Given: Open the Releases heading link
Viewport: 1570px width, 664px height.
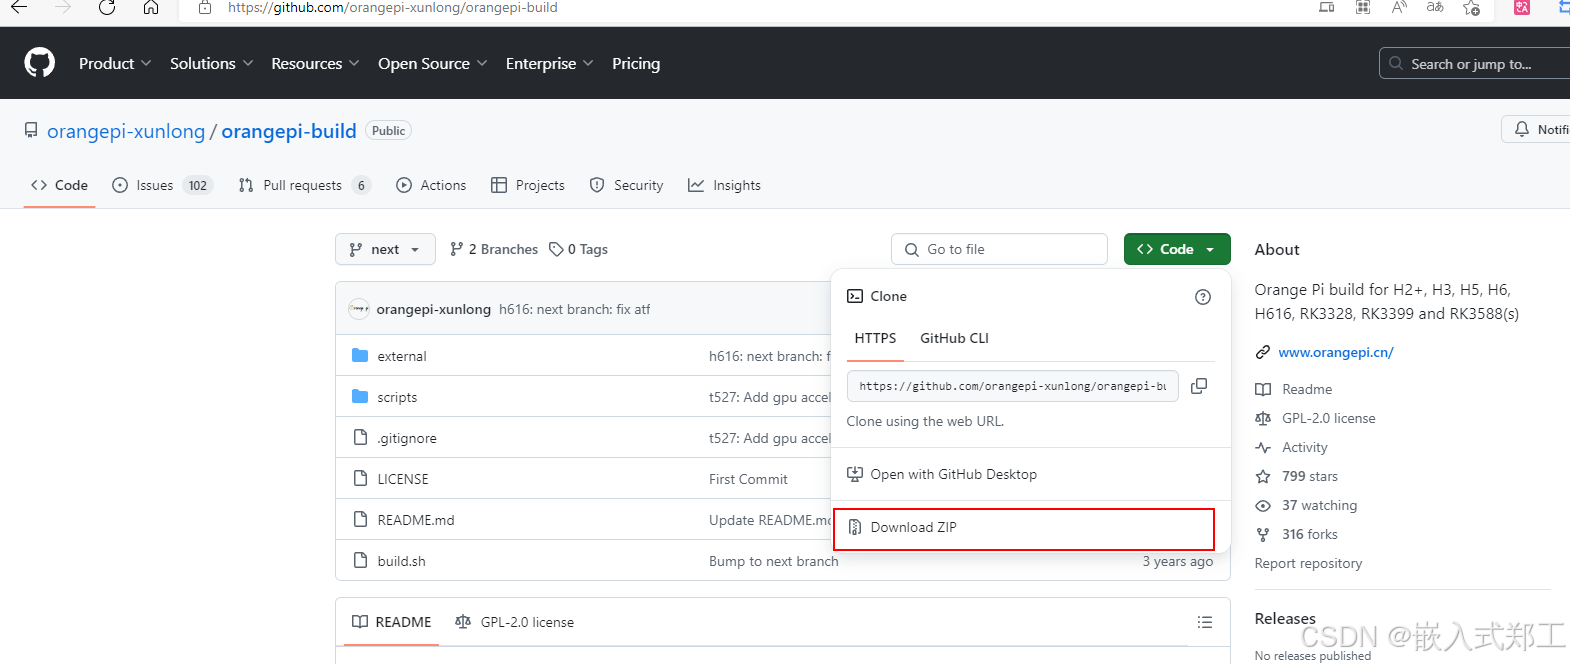Looking at the screenshot, I should click(x=1285, y=619).
